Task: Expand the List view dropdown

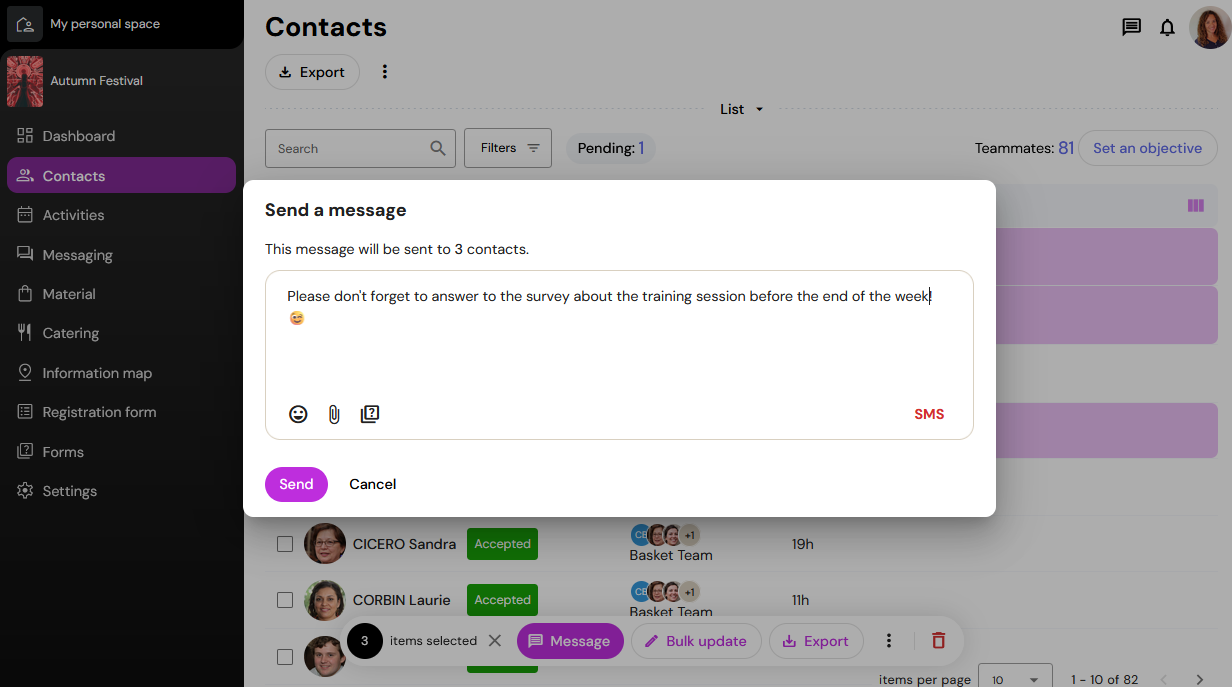Action: (742, 109)
